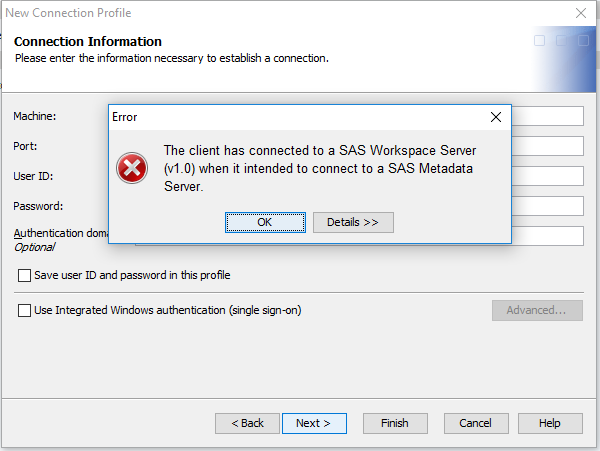The height and width of the screenshot is (451, 600).
Task: Click the Authentication domain input field
Action: coord(548,236)
